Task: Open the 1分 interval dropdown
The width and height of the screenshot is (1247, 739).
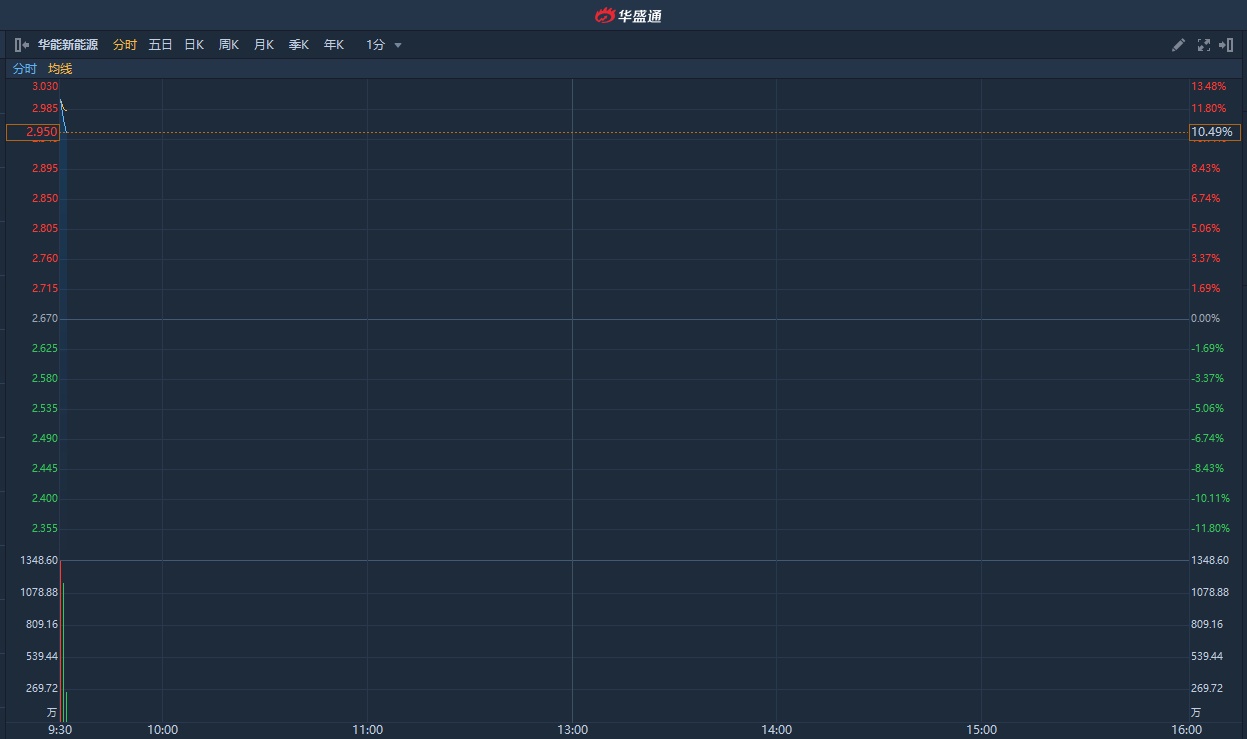Action: click(x=384, y=45)
